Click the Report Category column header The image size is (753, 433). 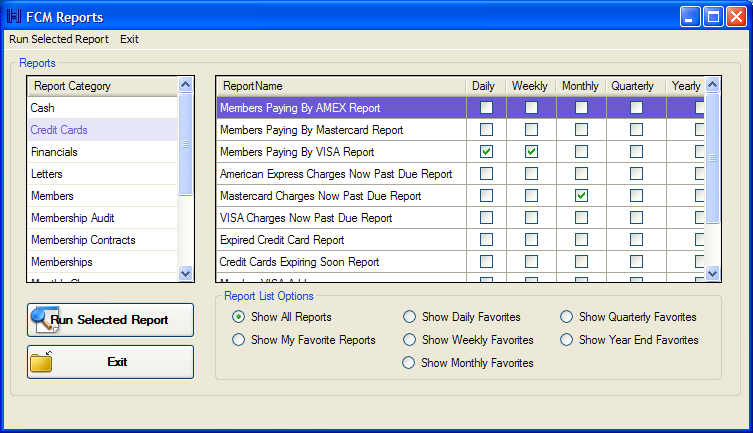click(103, 86)
